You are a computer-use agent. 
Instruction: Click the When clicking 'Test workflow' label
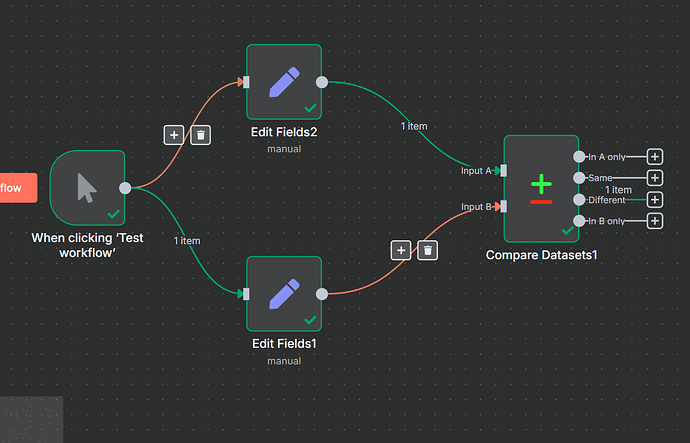point(87,245)
